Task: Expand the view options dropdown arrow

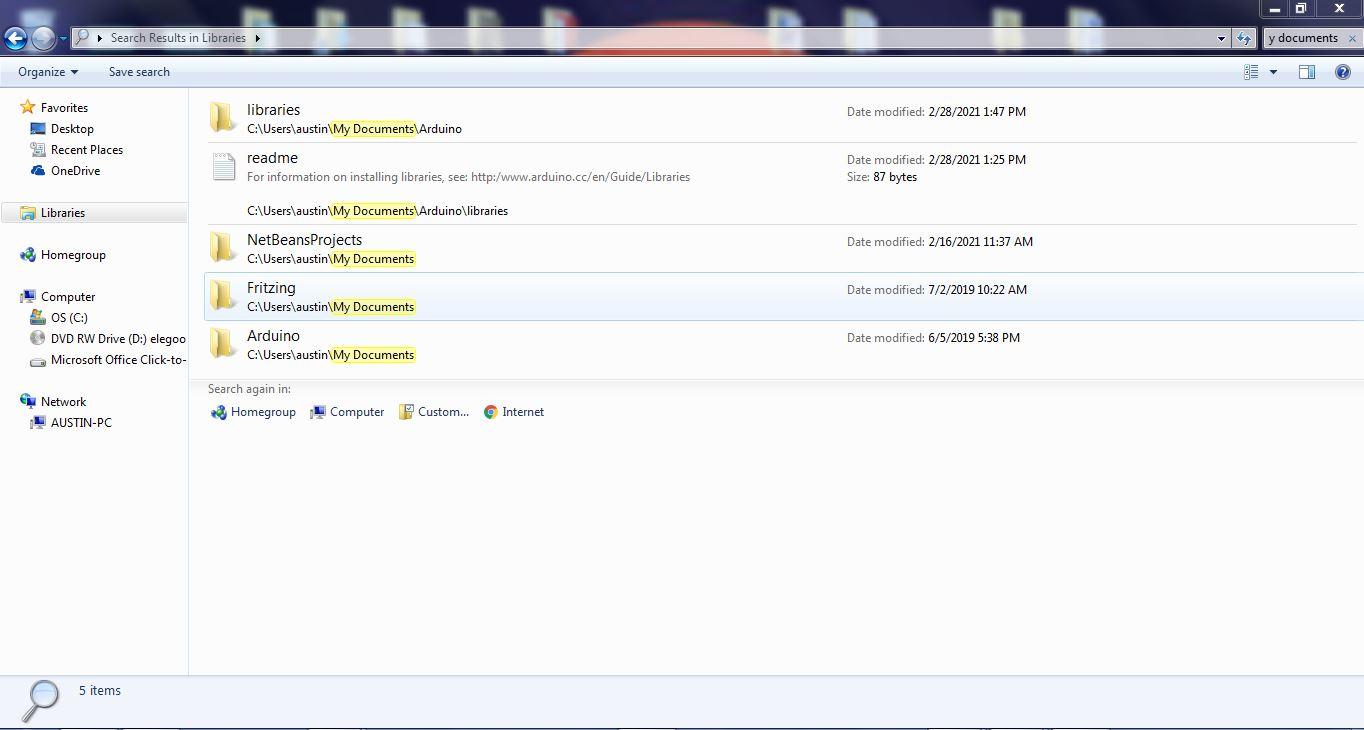Action: click(1271, 71)
